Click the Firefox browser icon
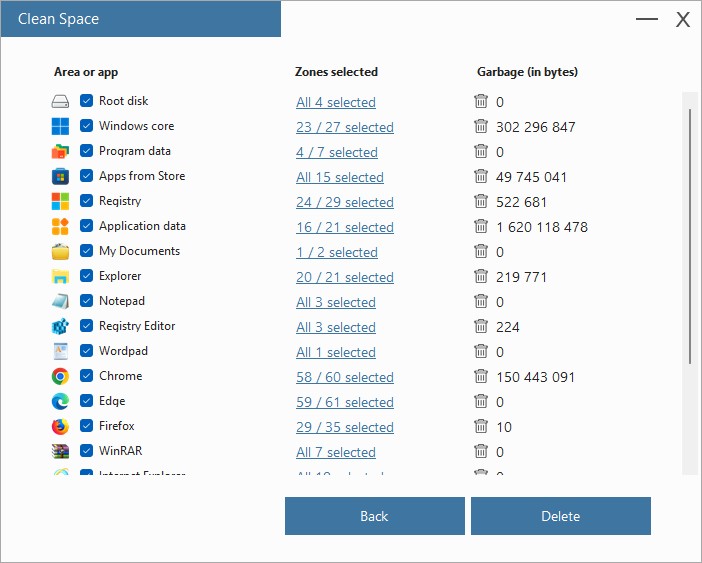 click(x=60, y=427)
